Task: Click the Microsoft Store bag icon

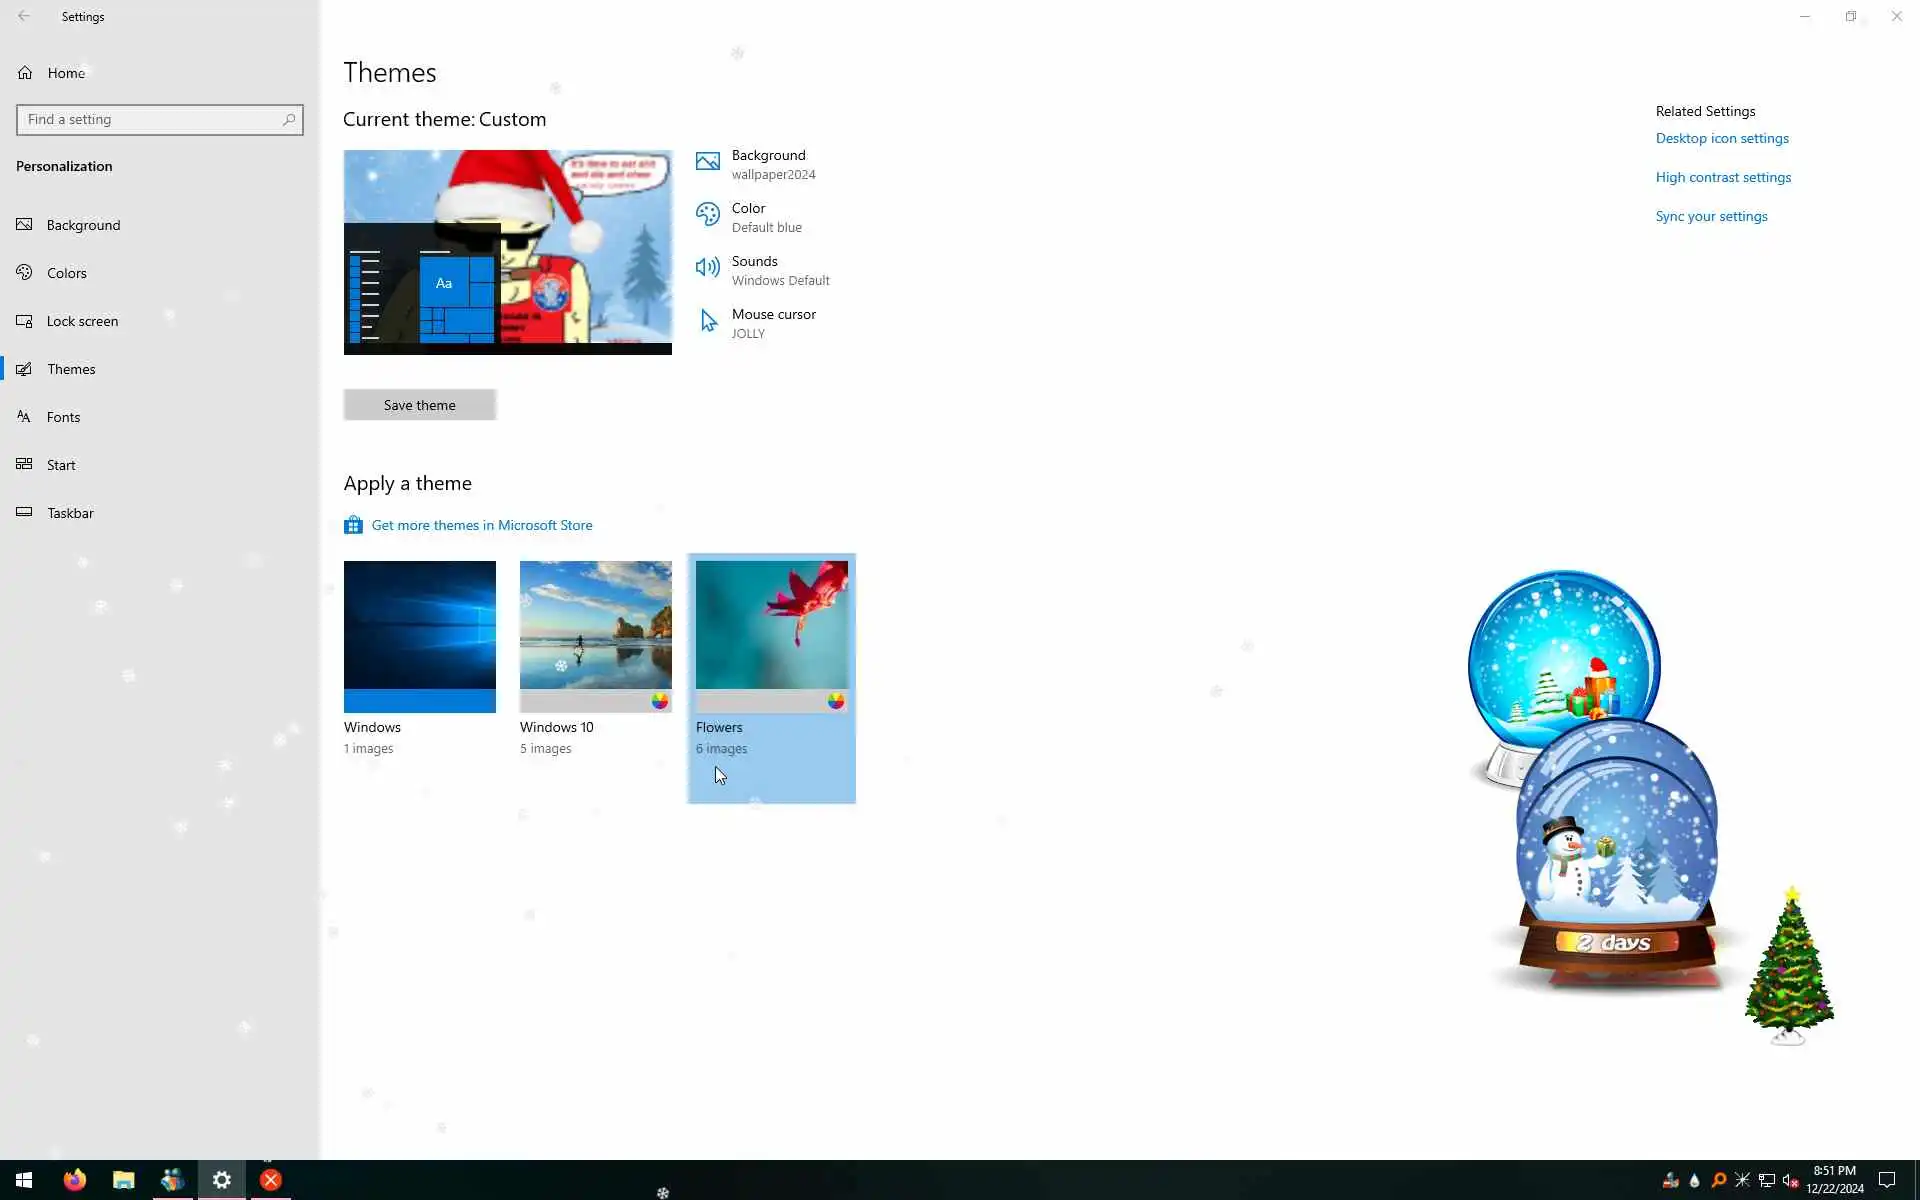Action: [x=353, y=525]
